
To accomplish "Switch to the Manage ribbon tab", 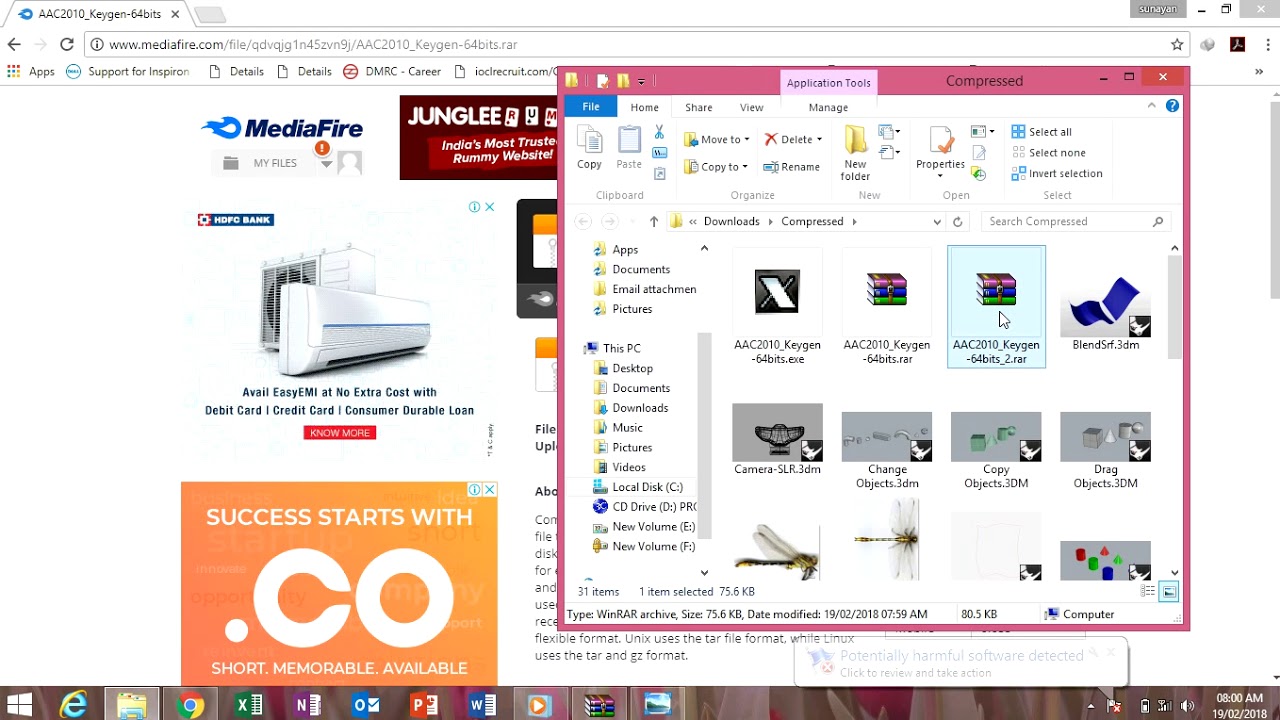I will [x=828, y=107].
